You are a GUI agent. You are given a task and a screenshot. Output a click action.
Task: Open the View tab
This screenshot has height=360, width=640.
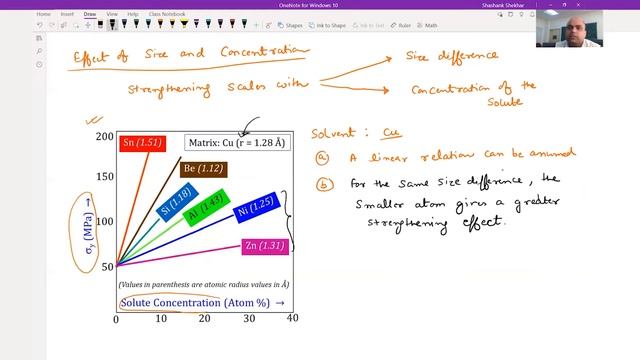pyautogui.click(x=112, y=14)
